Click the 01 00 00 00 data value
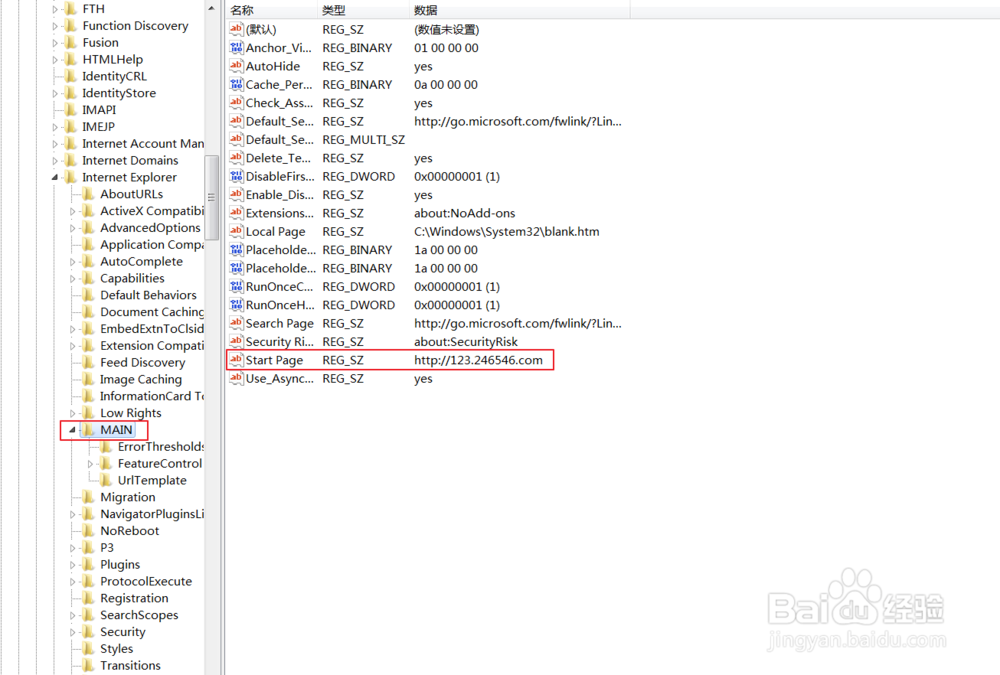The width and height of the screenshot is (1000, 675). point(446,48)
